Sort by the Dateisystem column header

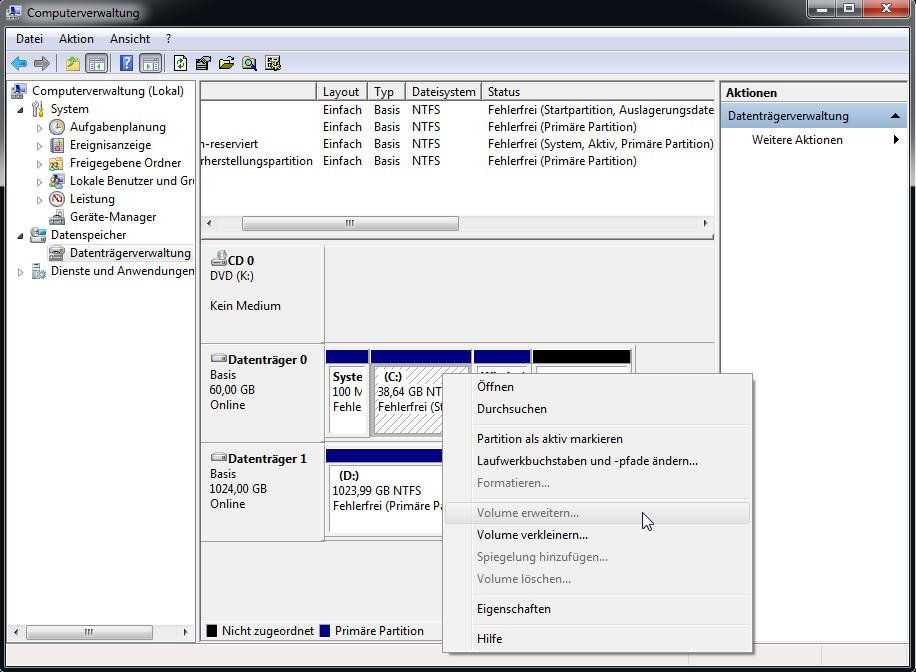click(x=443, y=92)
